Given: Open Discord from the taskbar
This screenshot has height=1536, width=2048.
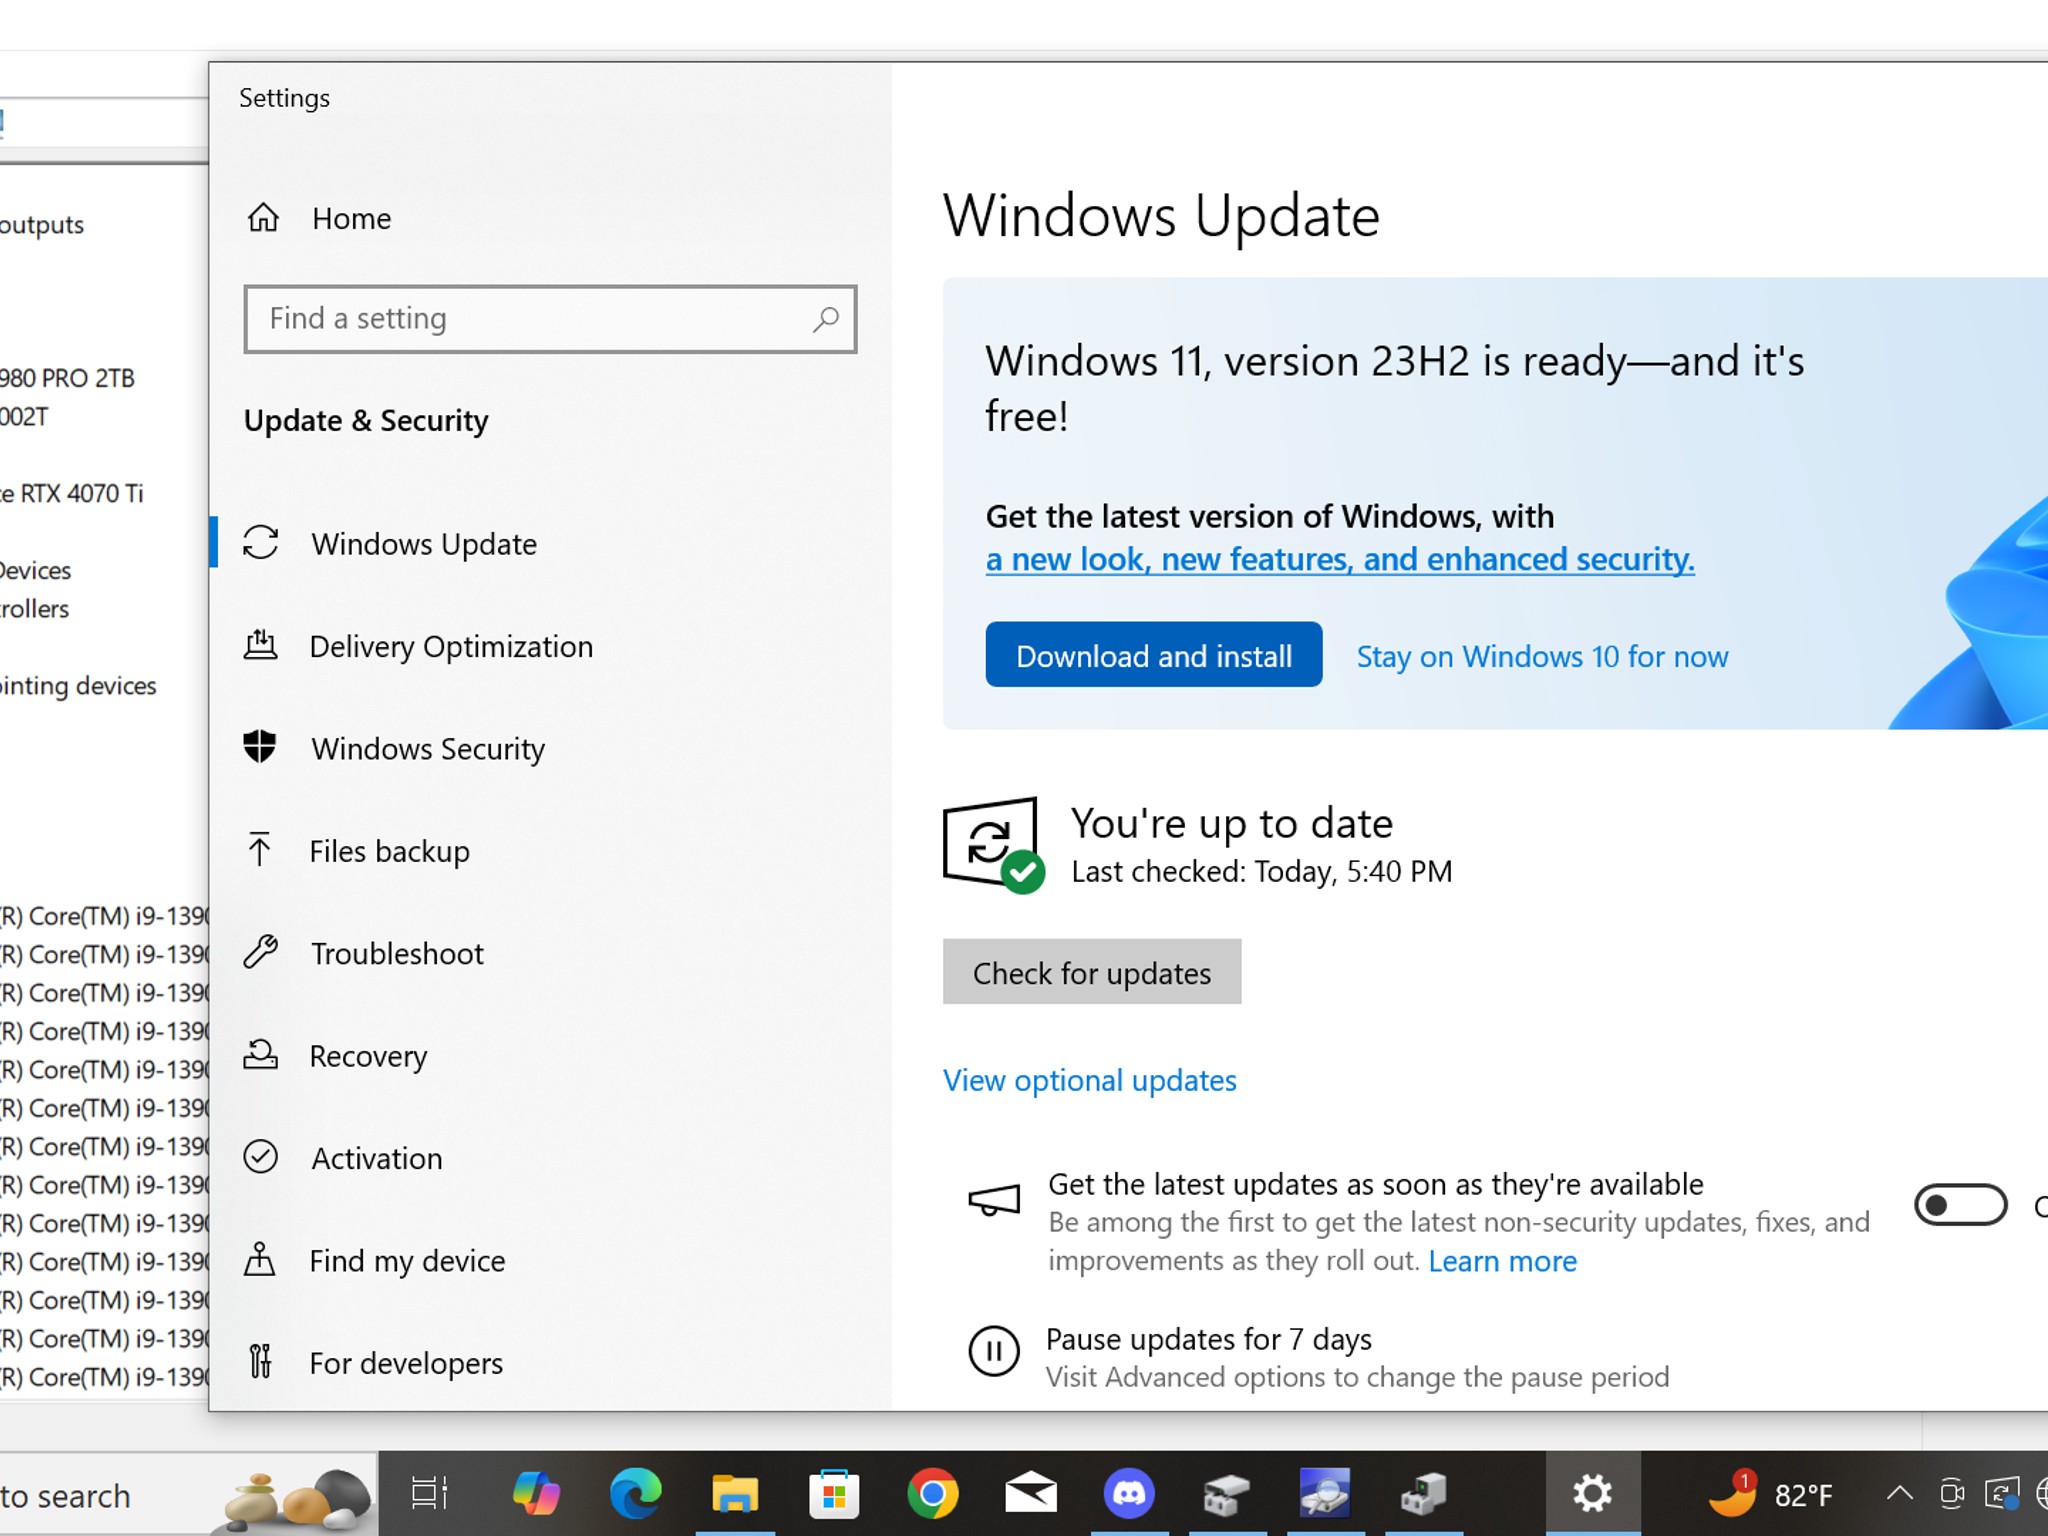Looking at the screenshot, I should (1129, 1494).
